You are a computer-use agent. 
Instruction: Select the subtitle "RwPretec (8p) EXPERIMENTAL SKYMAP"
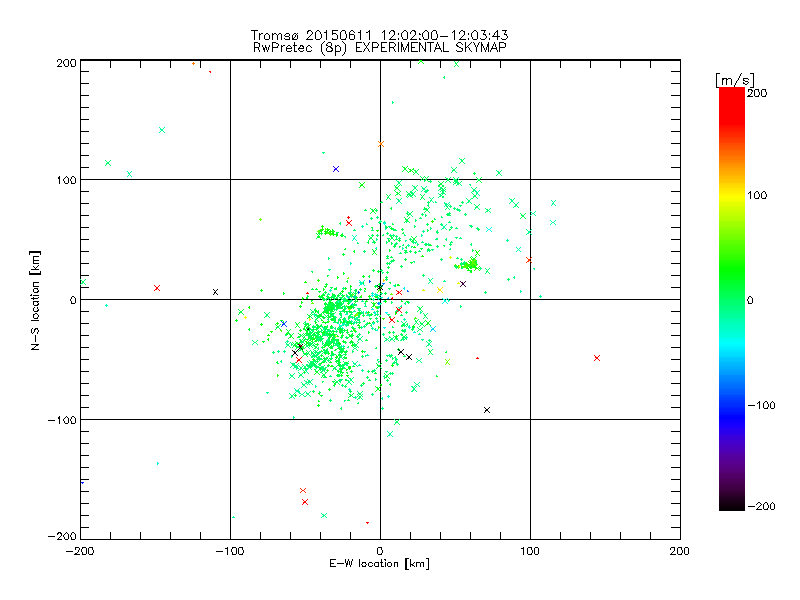pyautogui.click(x=380, y=47)
